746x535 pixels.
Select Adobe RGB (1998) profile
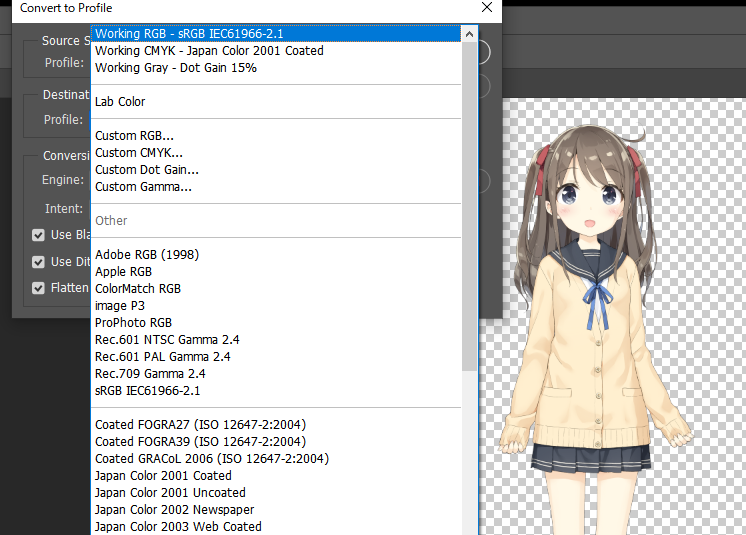pyautogui.click(x=147, y=255)
